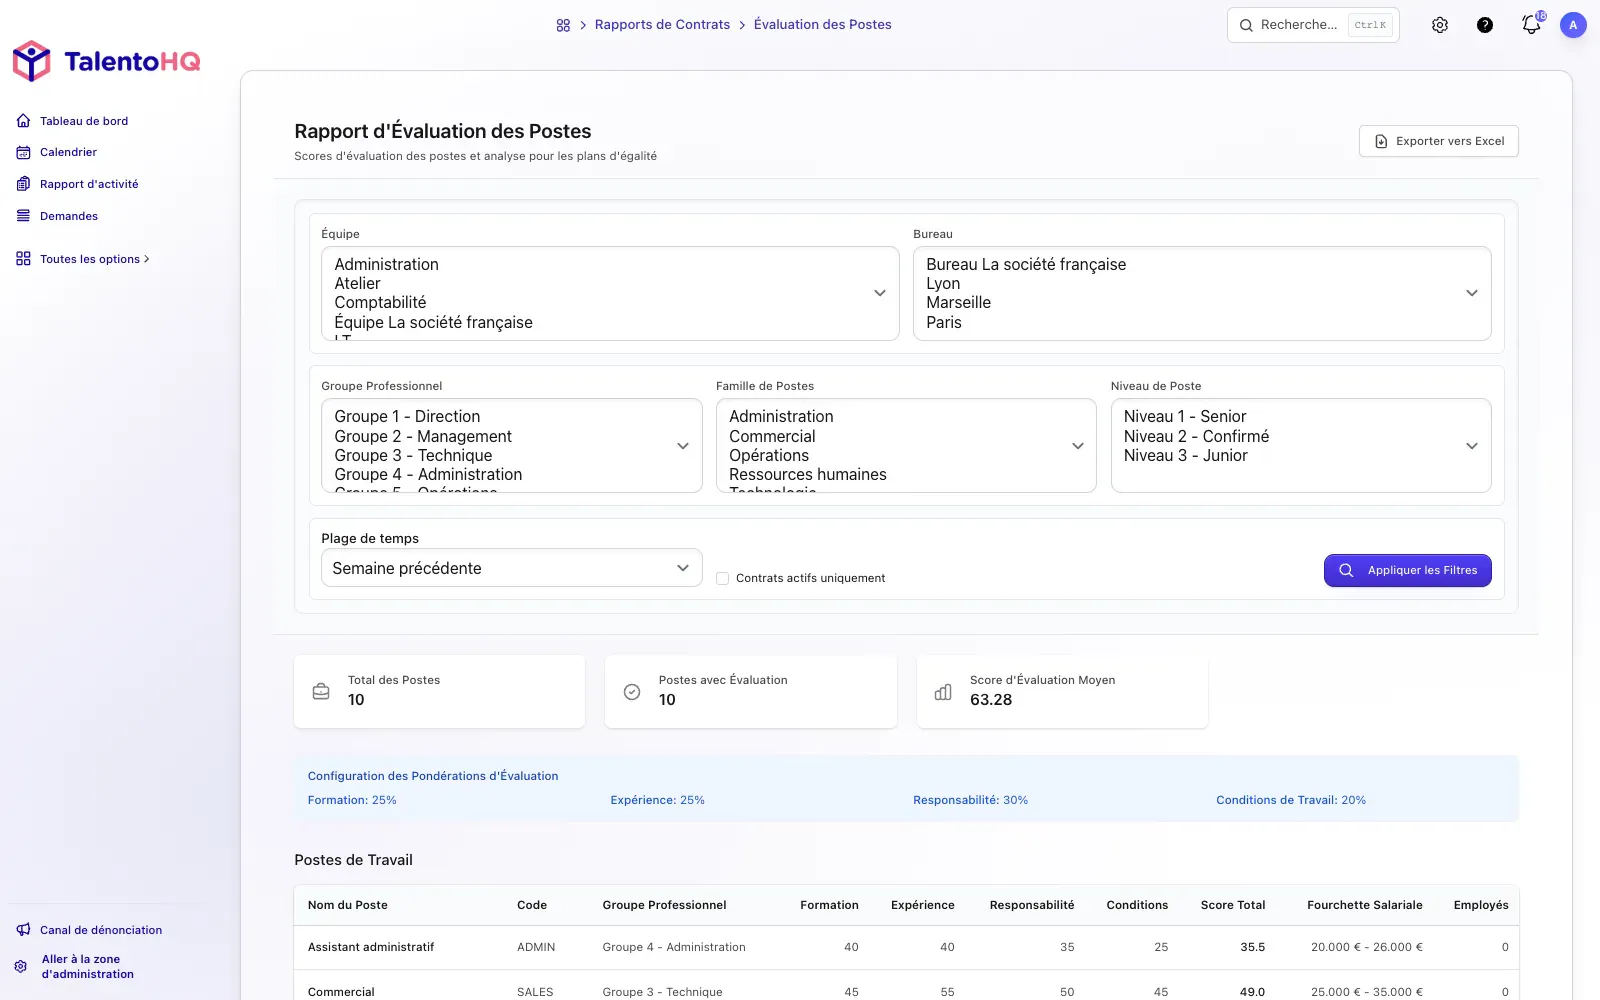
Task: Select Groupe 2 - Management option
Action: coord(422,437)
